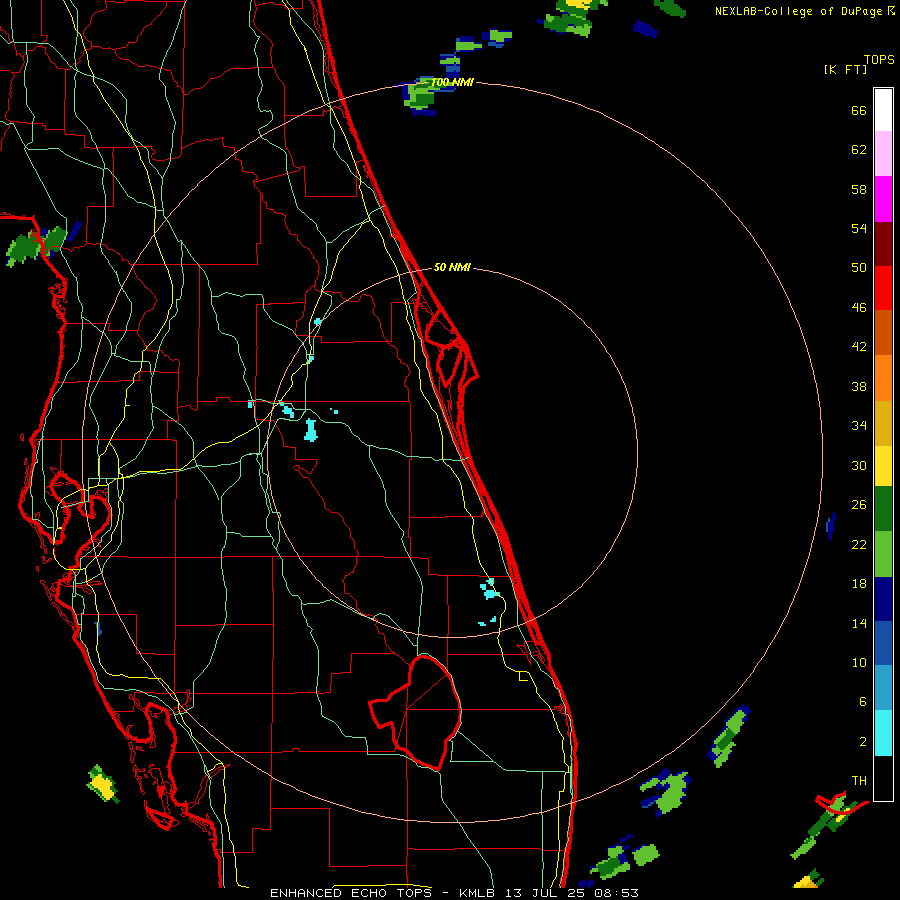Click the yellow echo cell off the southwest coast

click(101, 782)
